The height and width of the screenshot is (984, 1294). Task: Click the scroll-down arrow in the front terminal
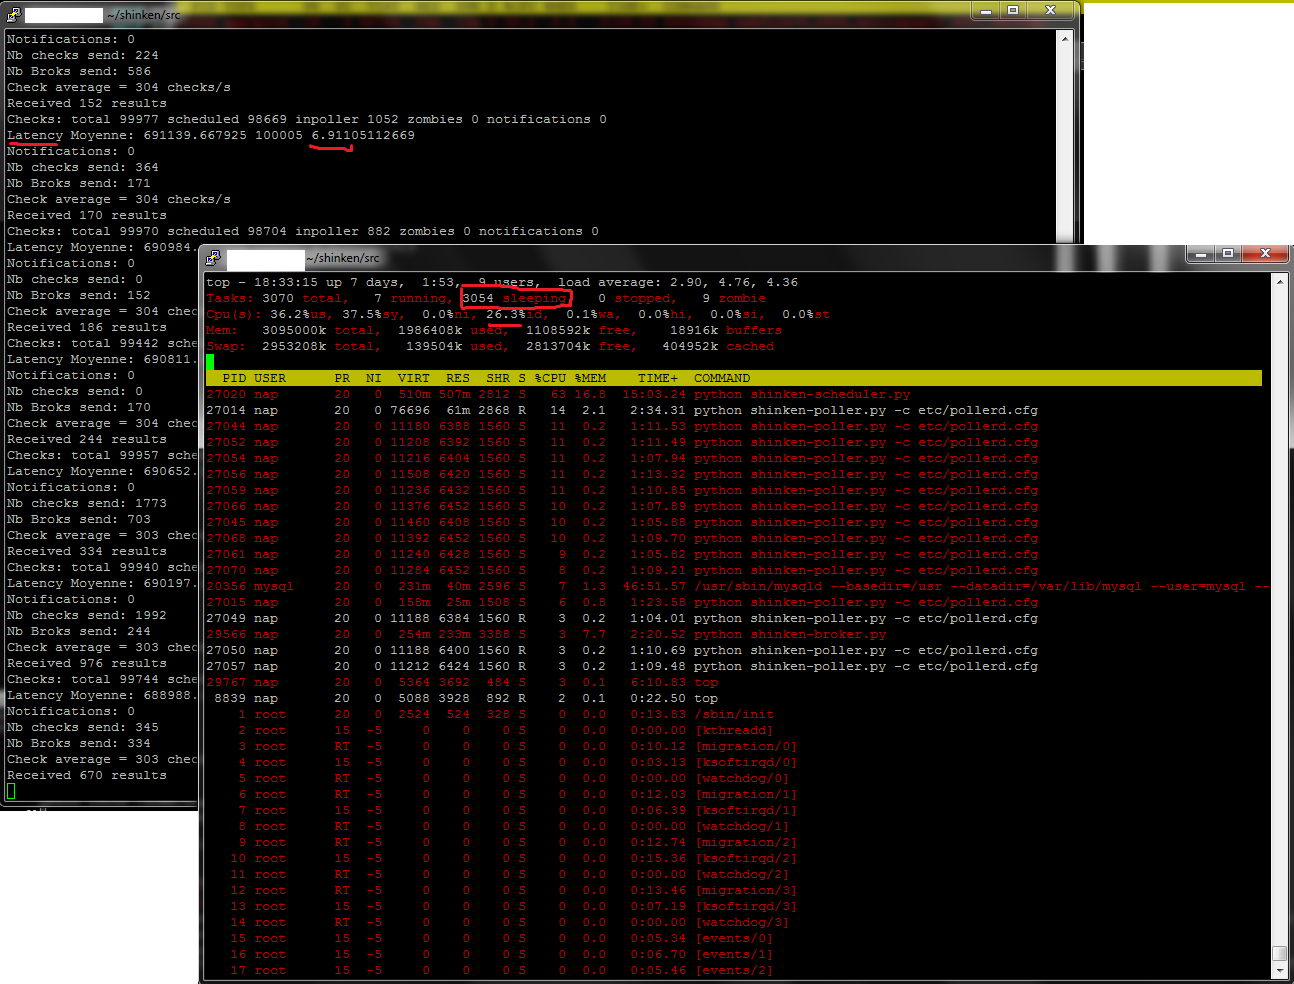[1279, 970]
